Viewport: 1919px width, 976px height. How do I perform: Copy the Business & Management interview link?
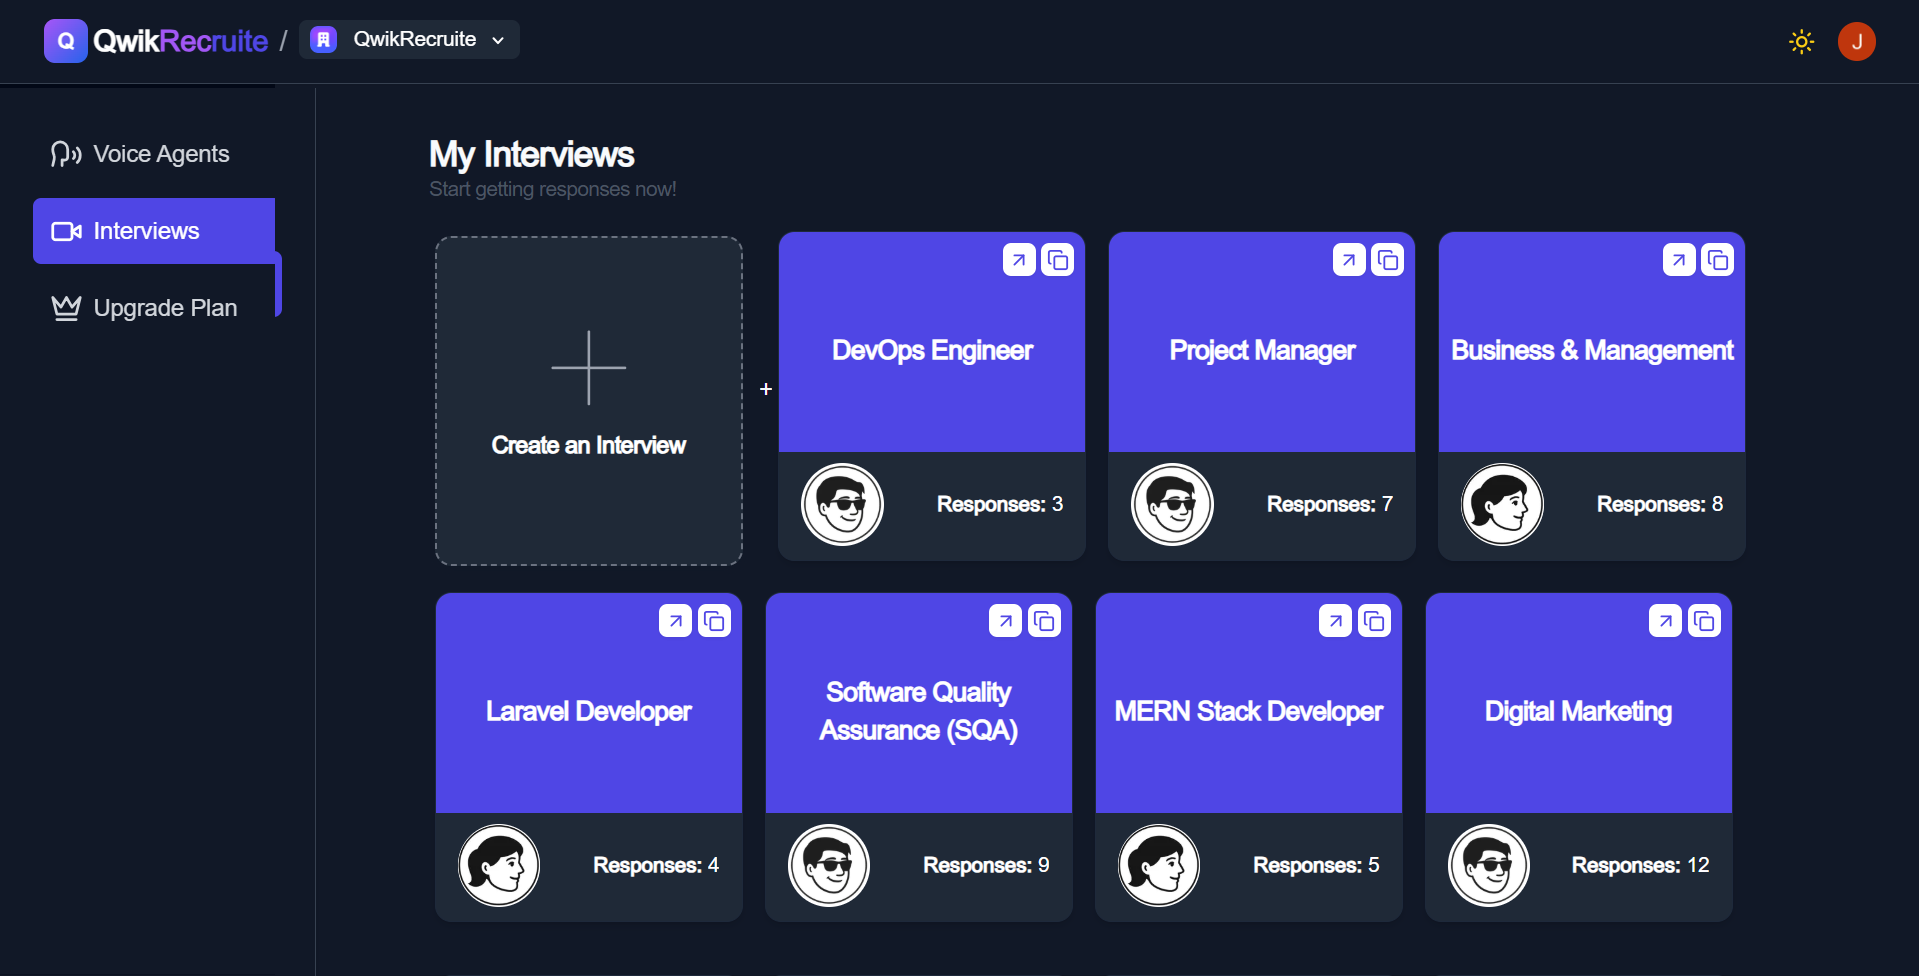pyautogui.click(x=1718, y=260)
